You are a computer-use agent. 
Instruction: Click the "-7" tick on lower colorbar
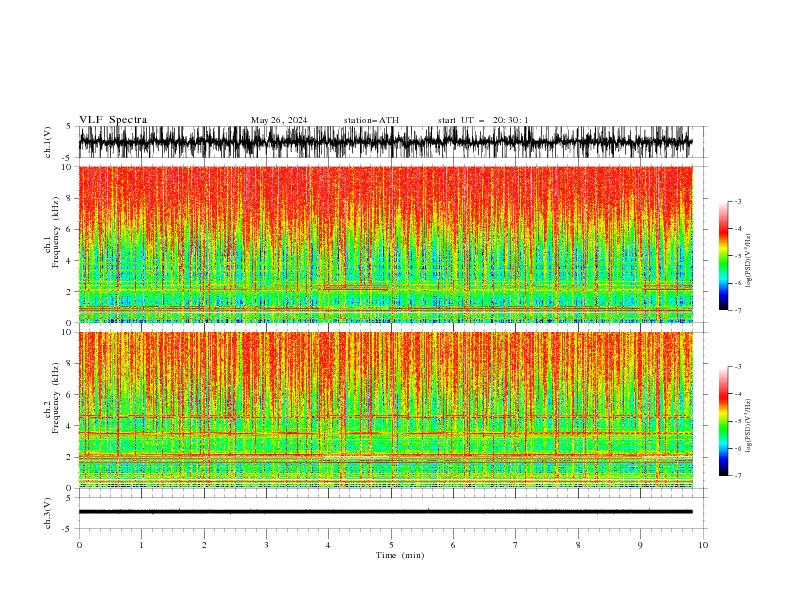(737, 476)
